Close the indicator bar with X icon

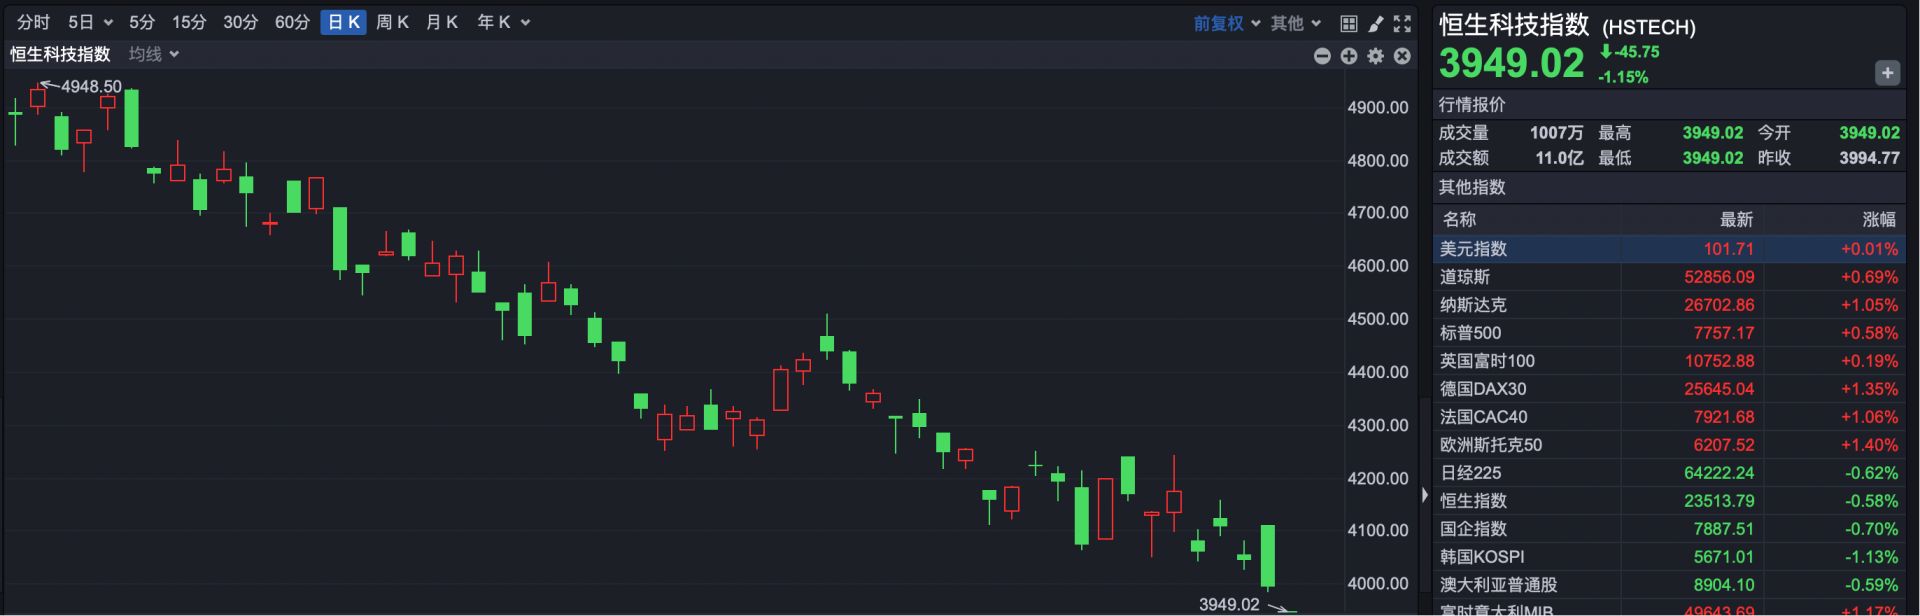1402,56
